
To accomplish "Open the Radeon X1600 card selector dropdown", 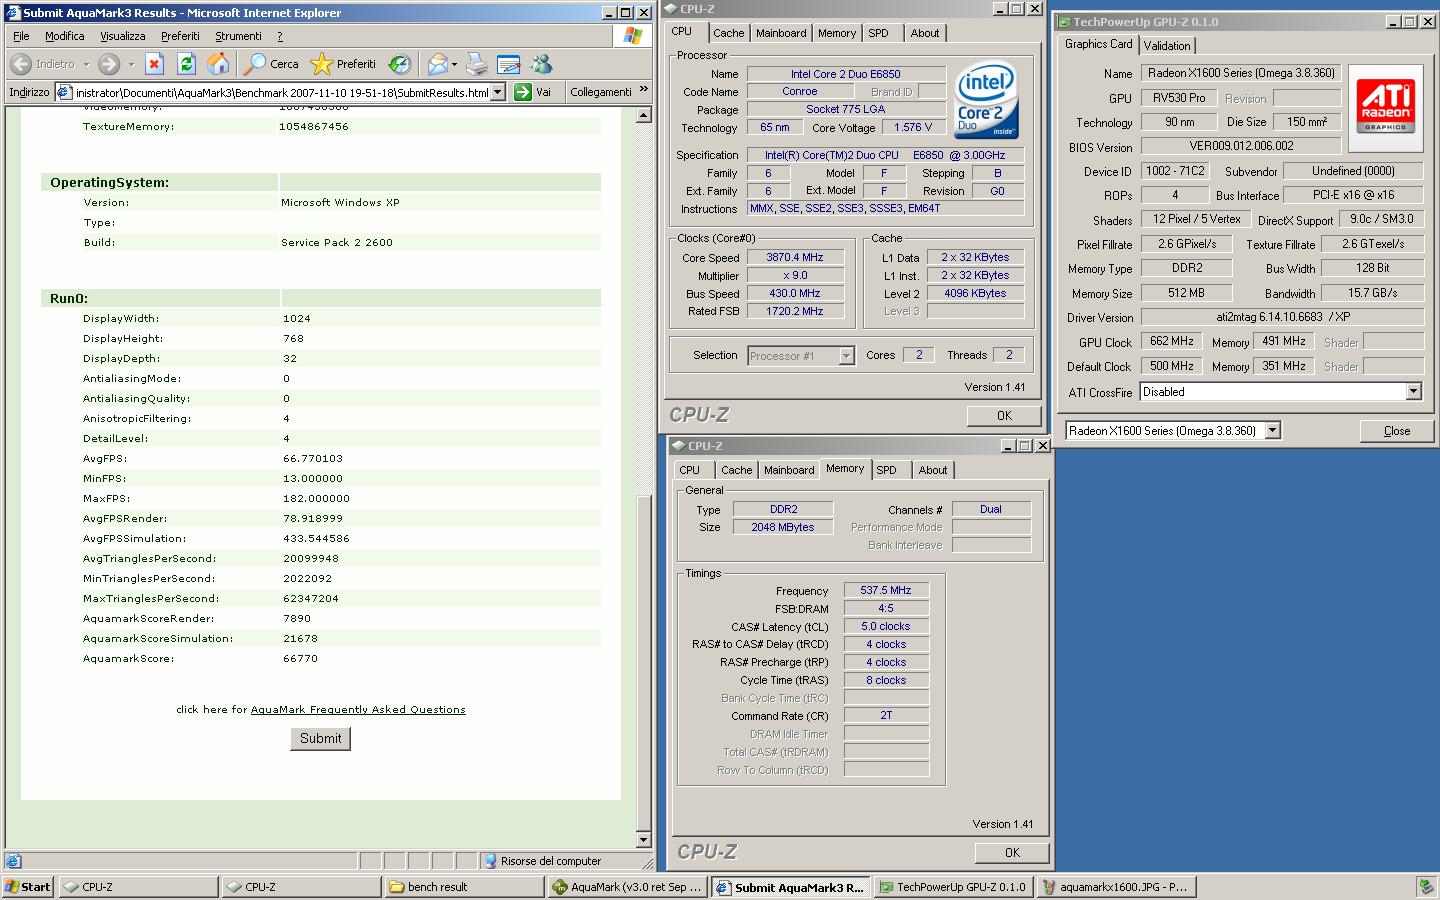I will 1273,431.
